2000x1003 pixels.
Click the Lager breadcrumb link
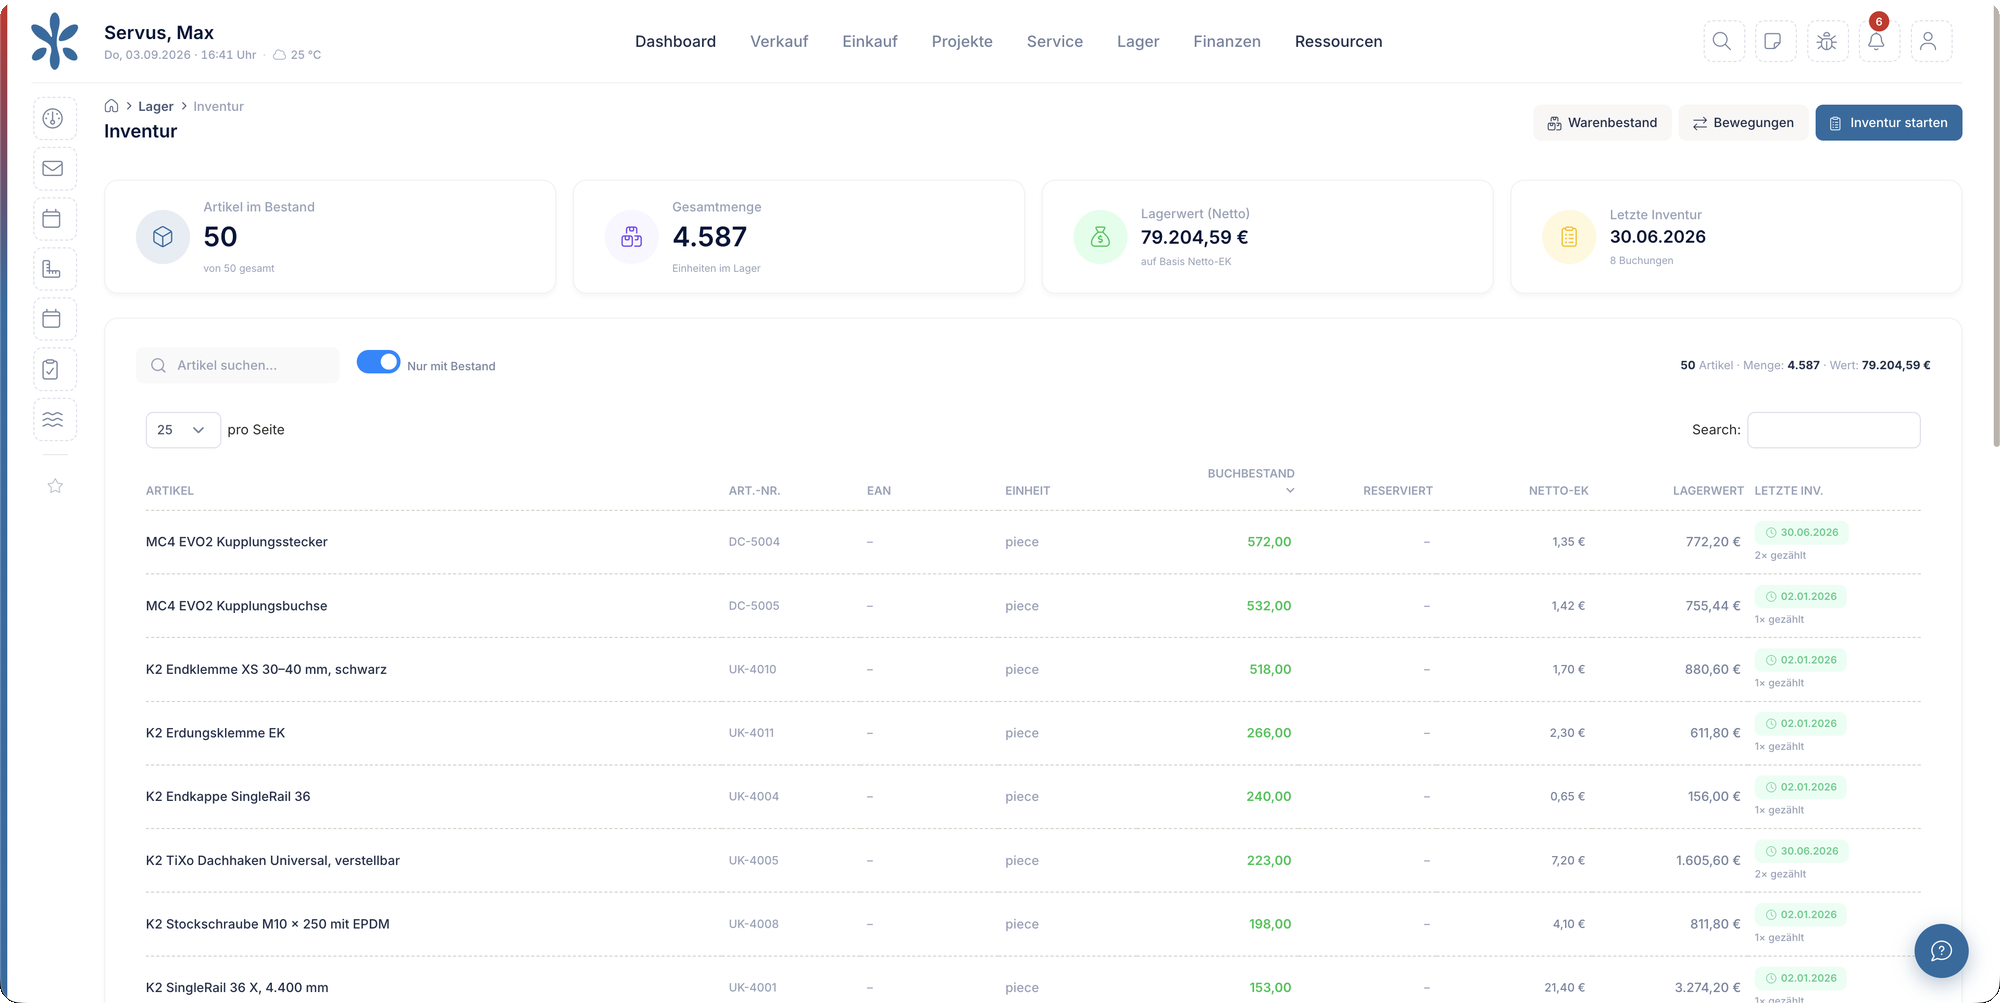[156, 106]
